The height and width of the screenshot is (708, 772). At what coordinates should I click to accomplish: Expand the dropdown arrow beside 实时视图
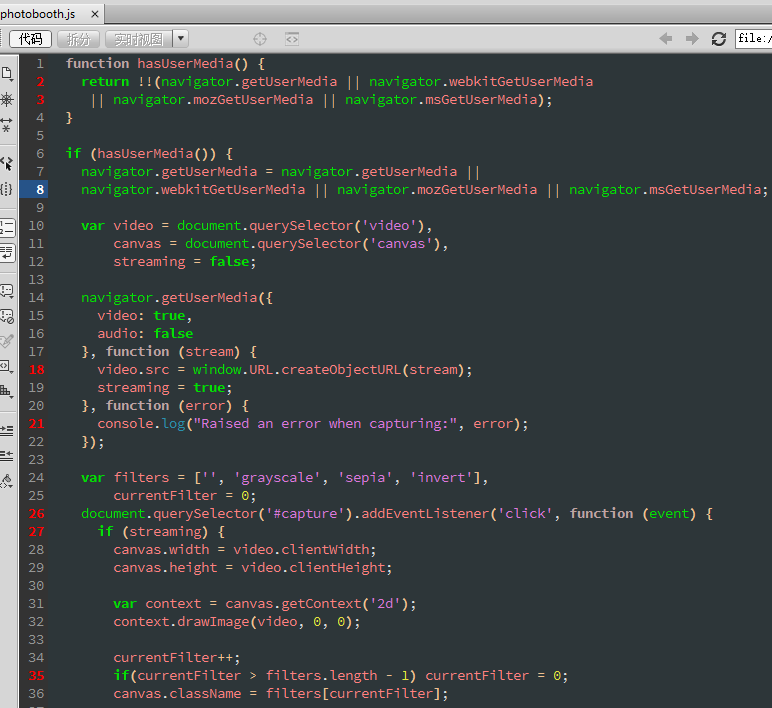tap(180, 39)
